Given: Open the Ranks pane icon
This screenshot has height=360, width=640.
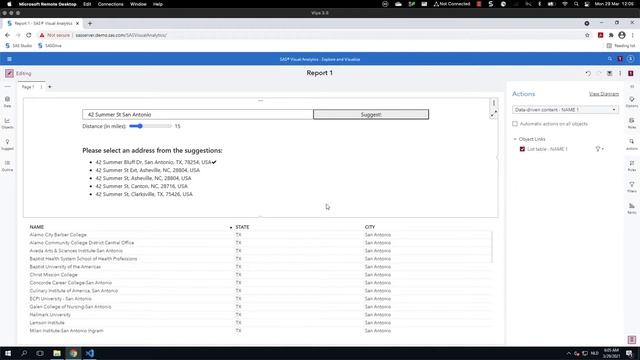Looking at the screenshot, I should coord(631,208).
